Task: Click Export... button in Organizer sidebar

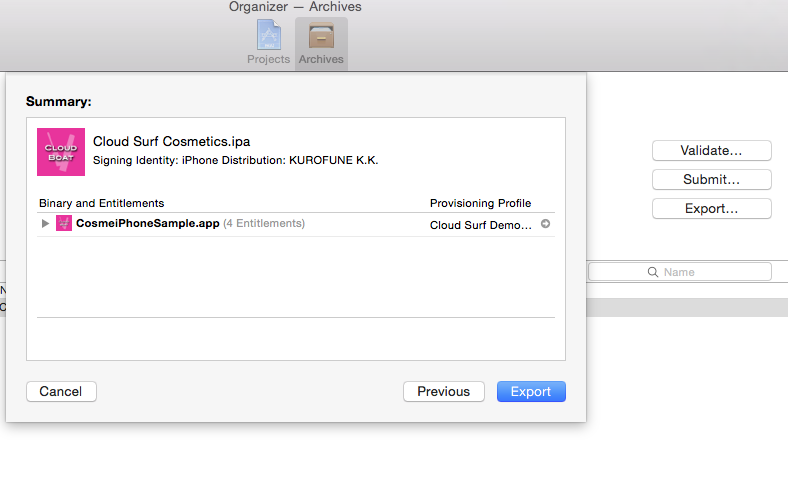Action: point(712,209)
